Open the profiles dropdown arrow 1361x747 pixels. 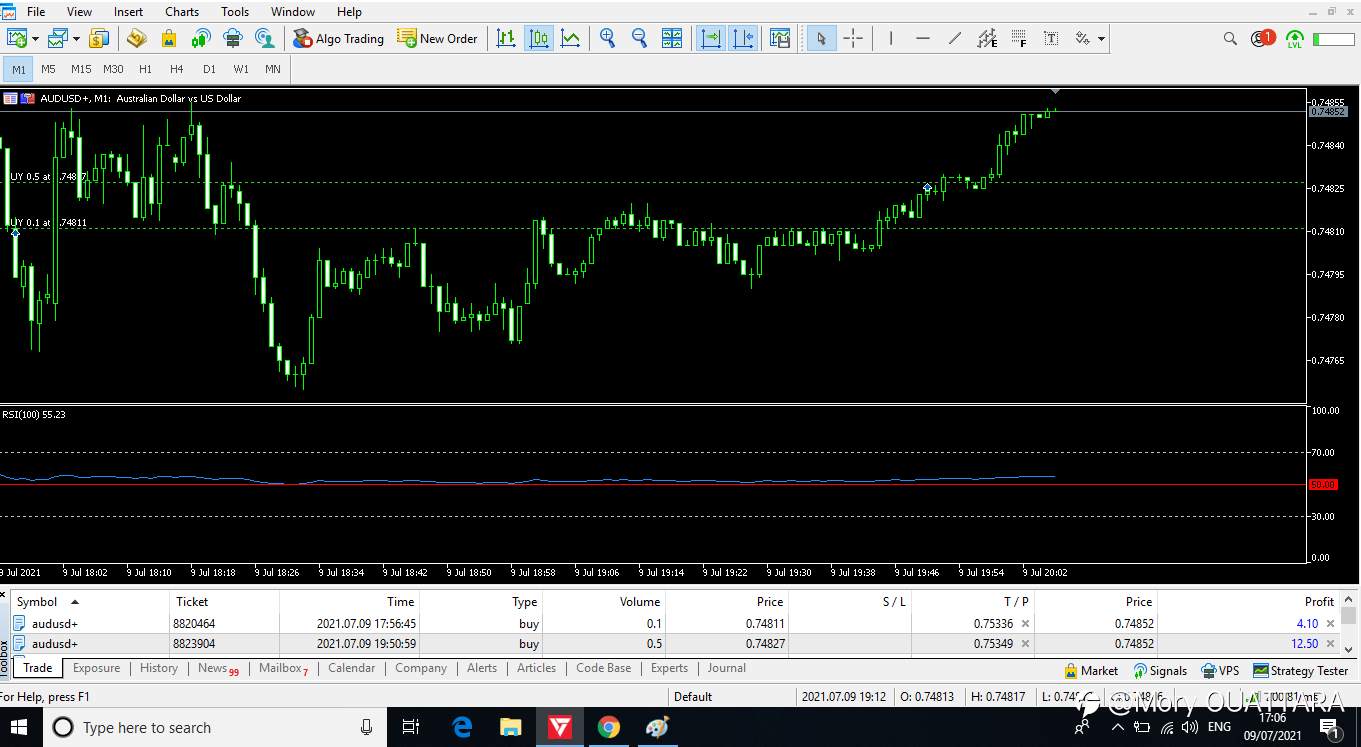[76, 40]
